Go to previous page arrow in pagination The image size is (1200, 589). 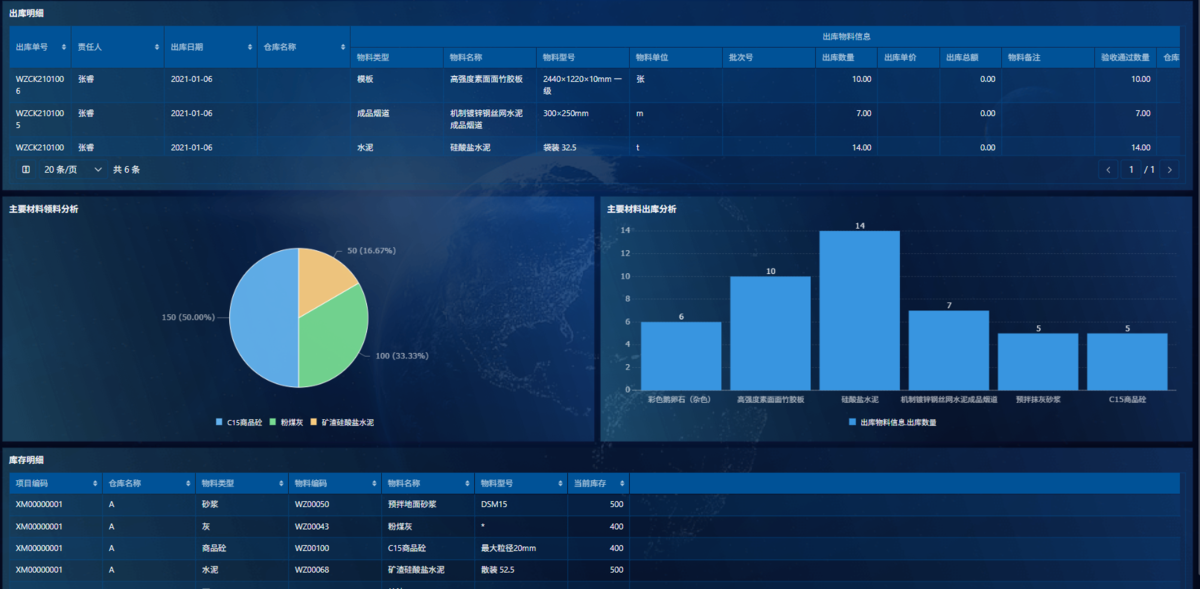click(x=1108, y=170)
